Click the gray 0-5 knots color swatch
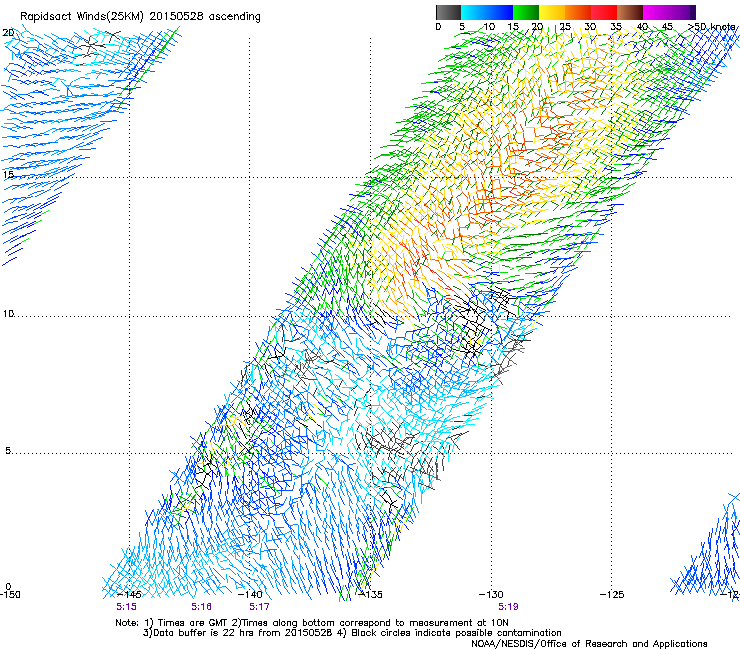Viewport: 740px width, 650px height. (x=448, y=12)
